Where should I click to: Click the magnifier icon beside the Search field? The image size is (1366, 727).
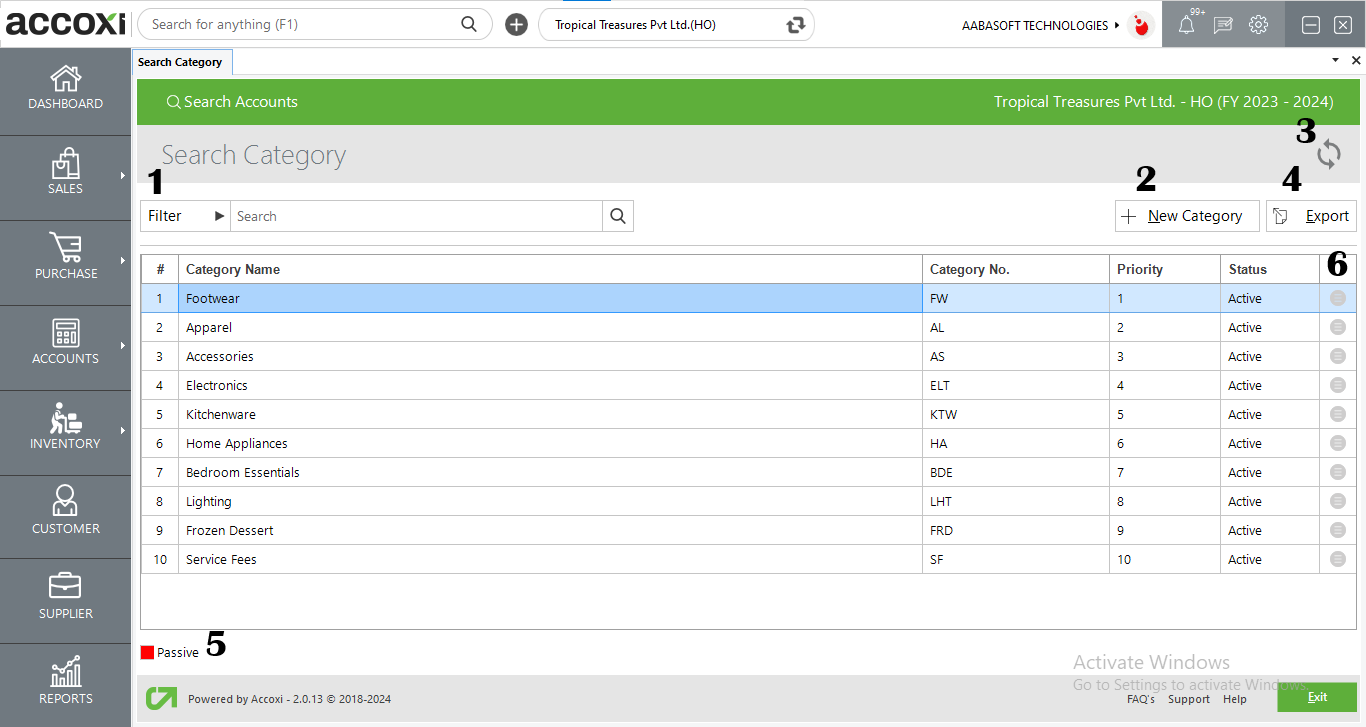(617, 215)
